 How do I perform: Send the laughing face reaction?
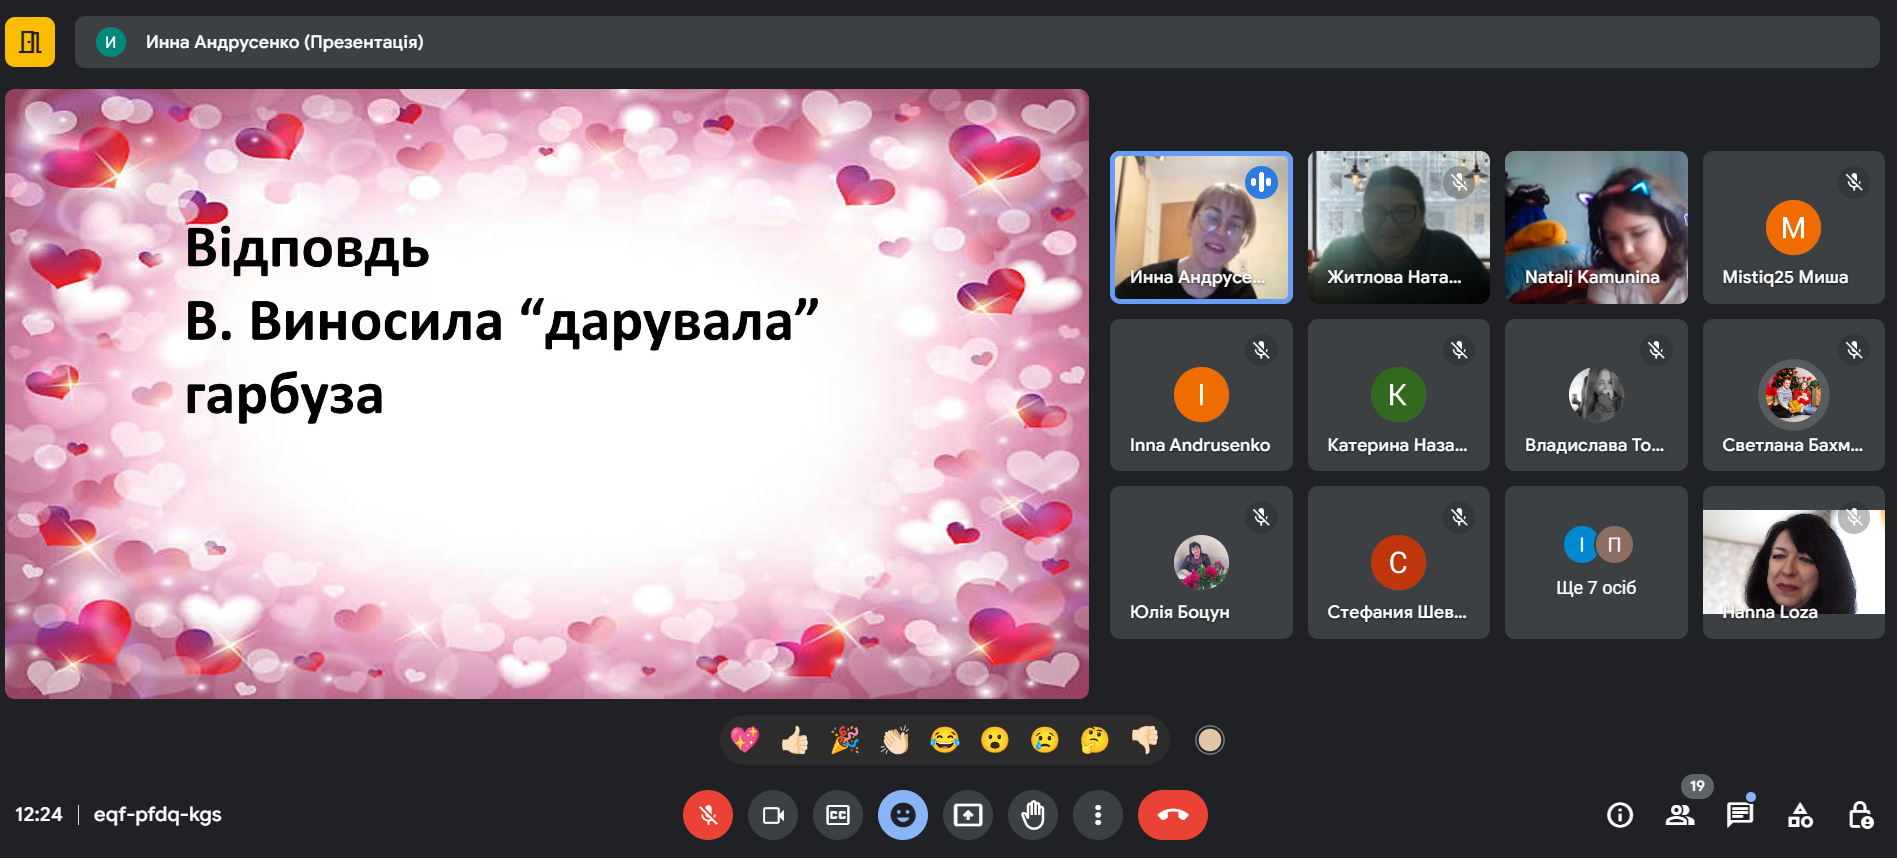945,740
